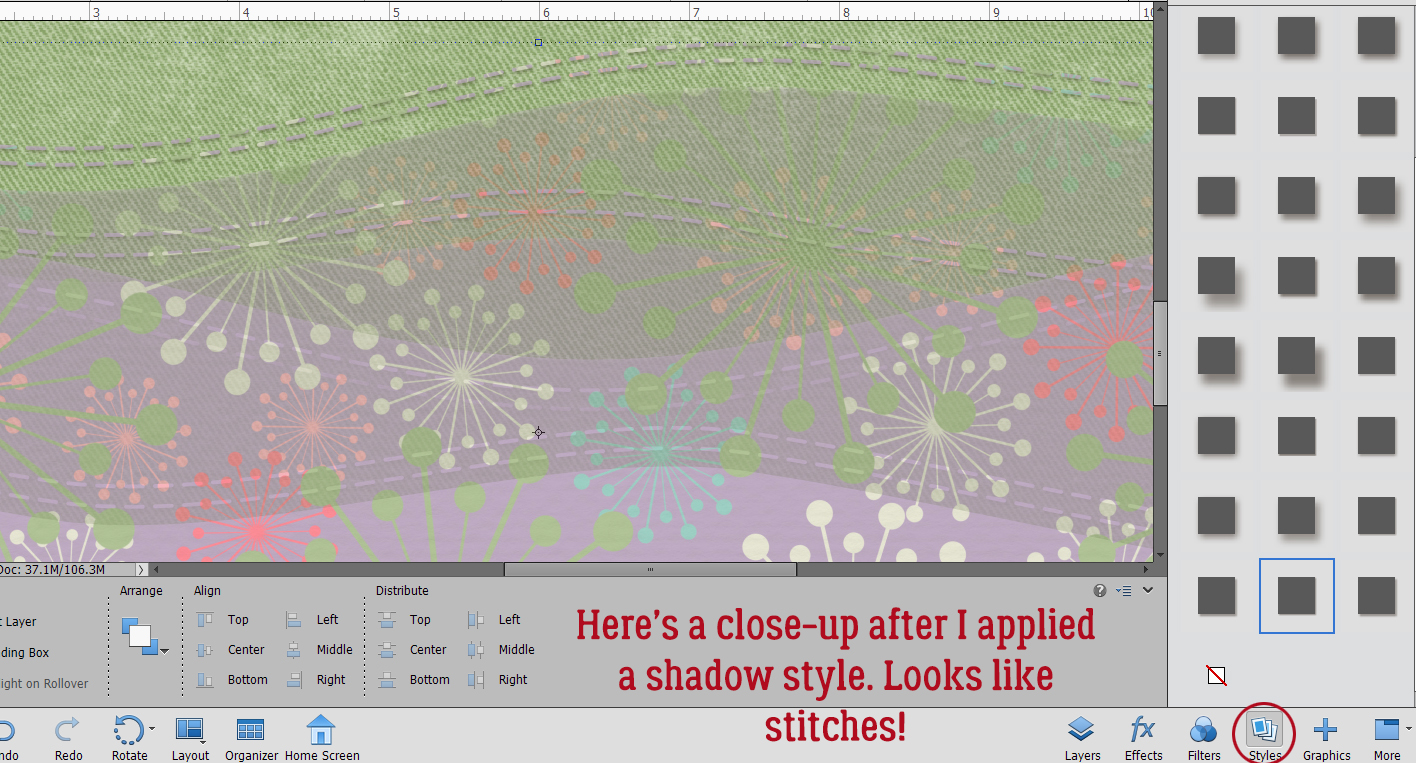Screen dimensions: 1416x763
Task: Open the Rotate dropdown arrow
Action: pyautogui.click(x=152, y=729)
